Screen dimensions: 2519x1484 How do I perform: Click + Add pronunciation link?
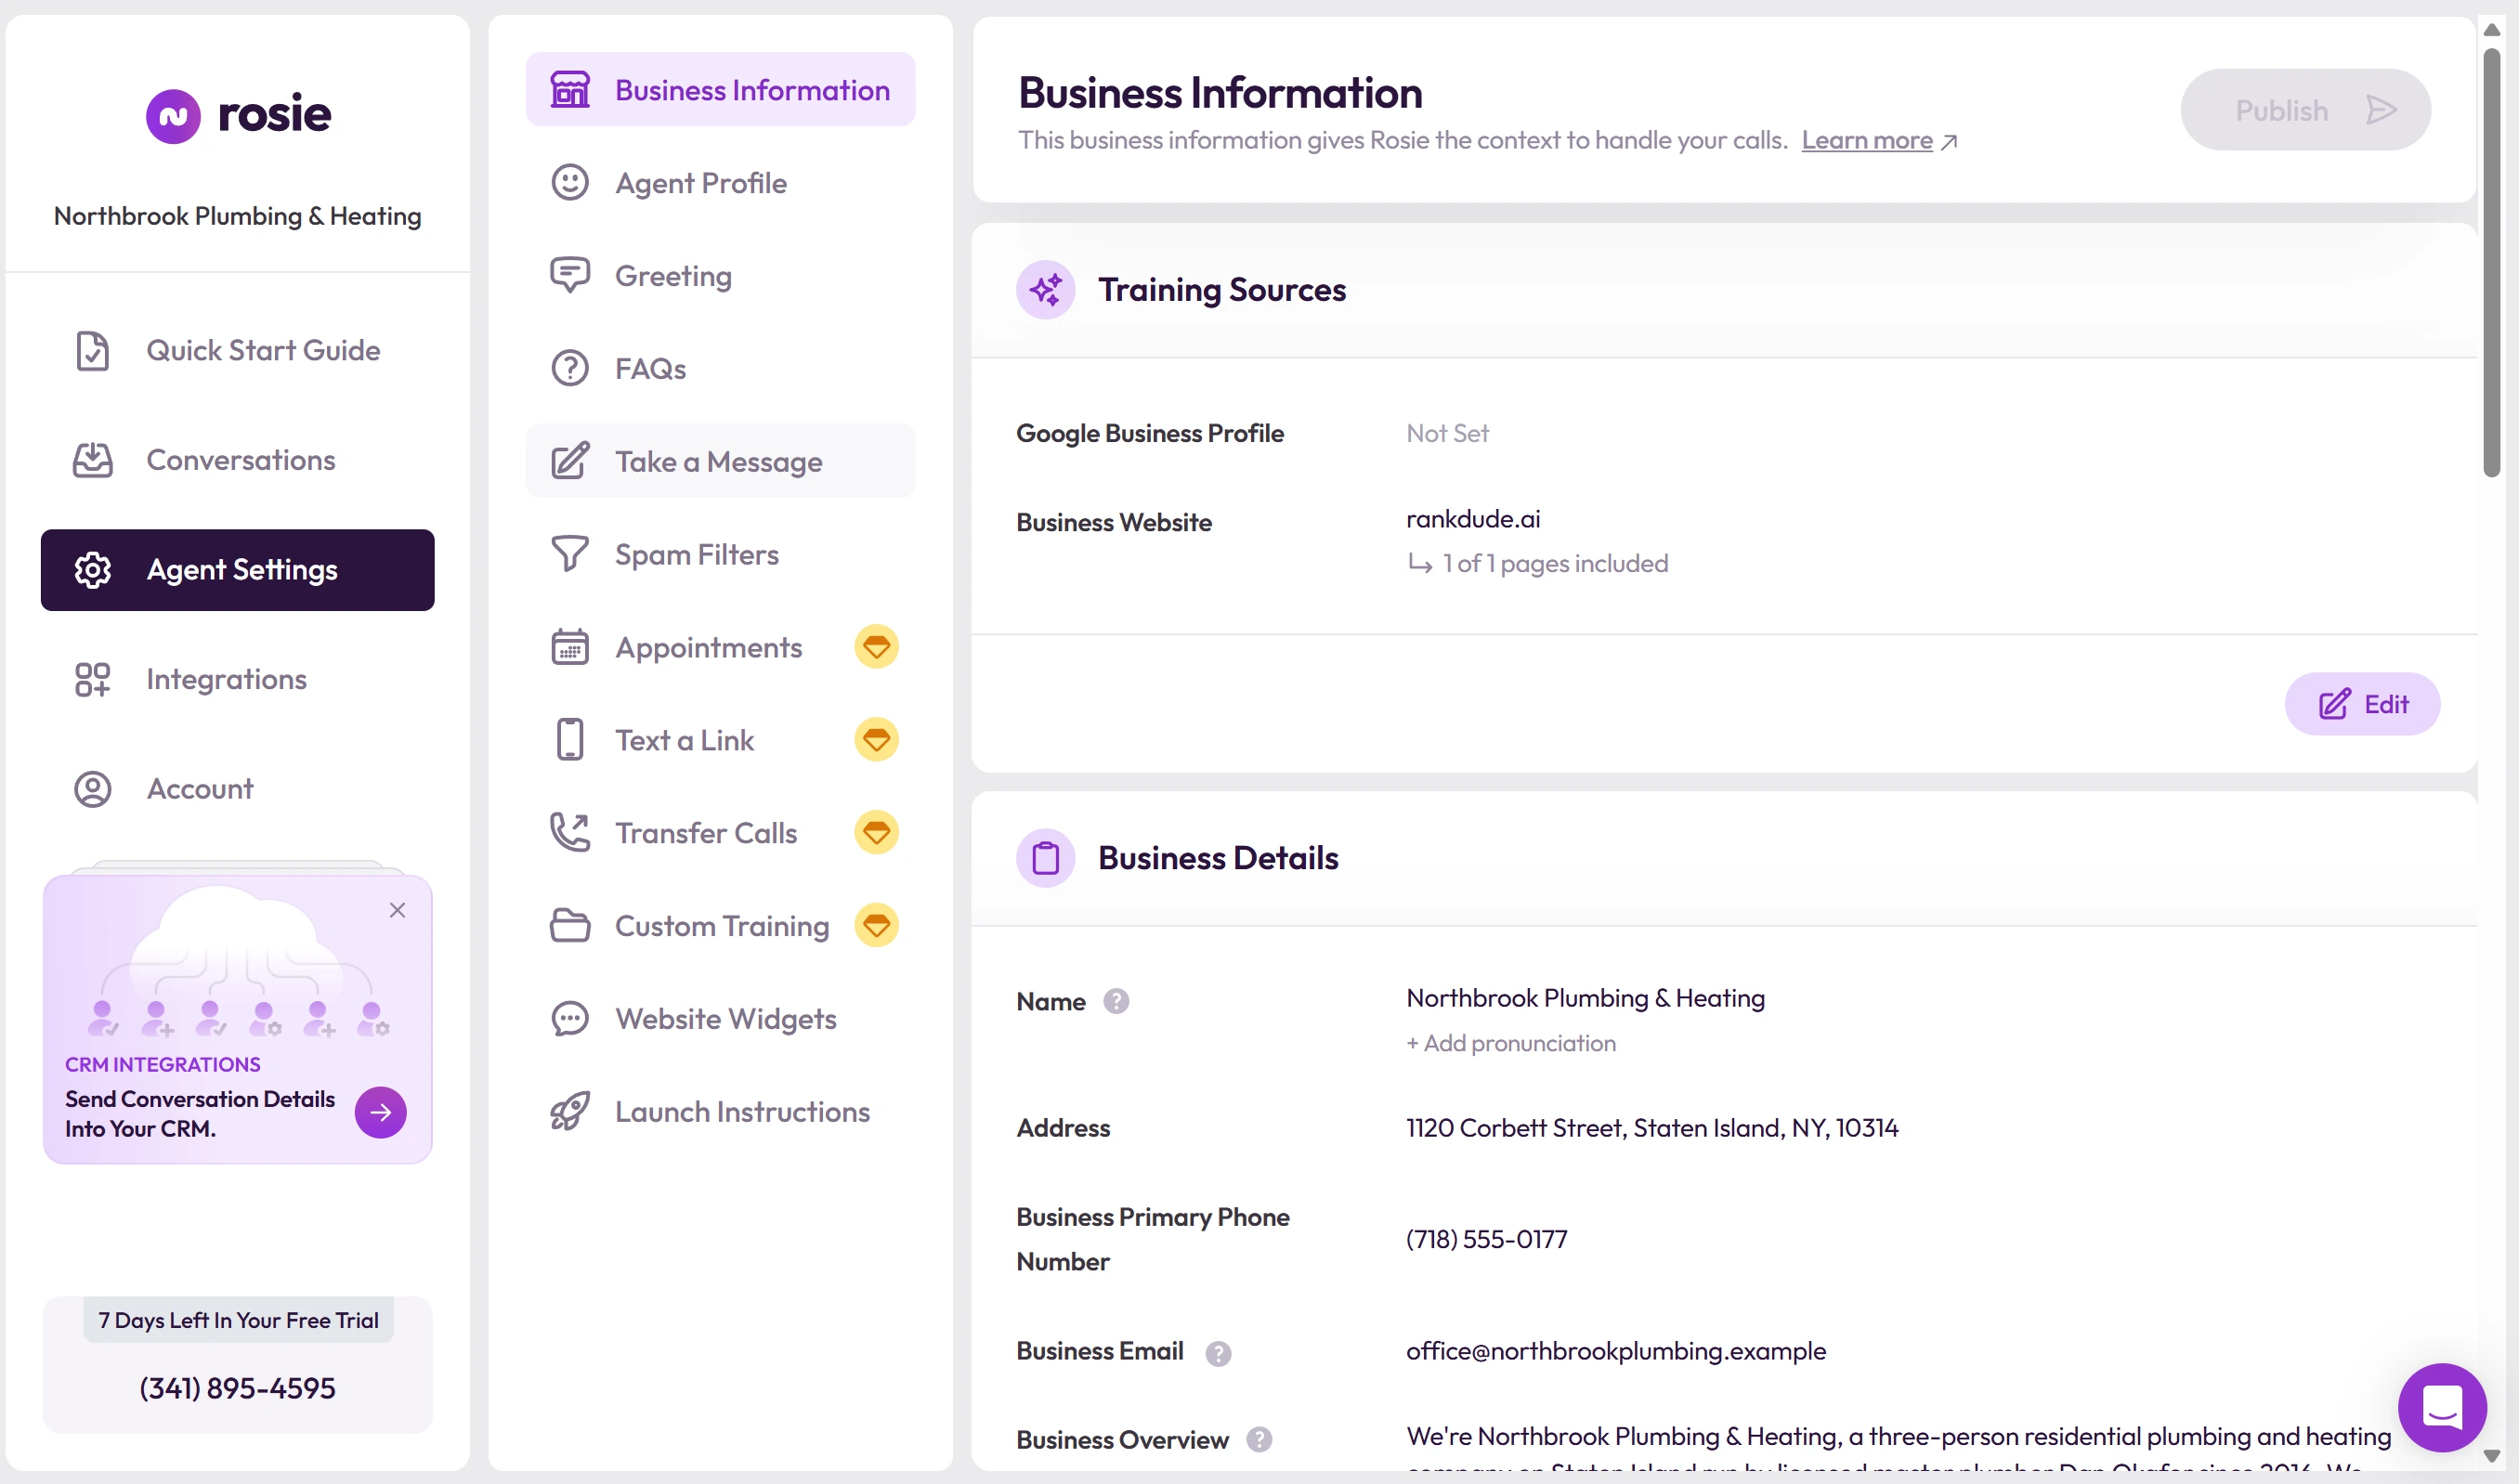(x=1510, y=1044)
